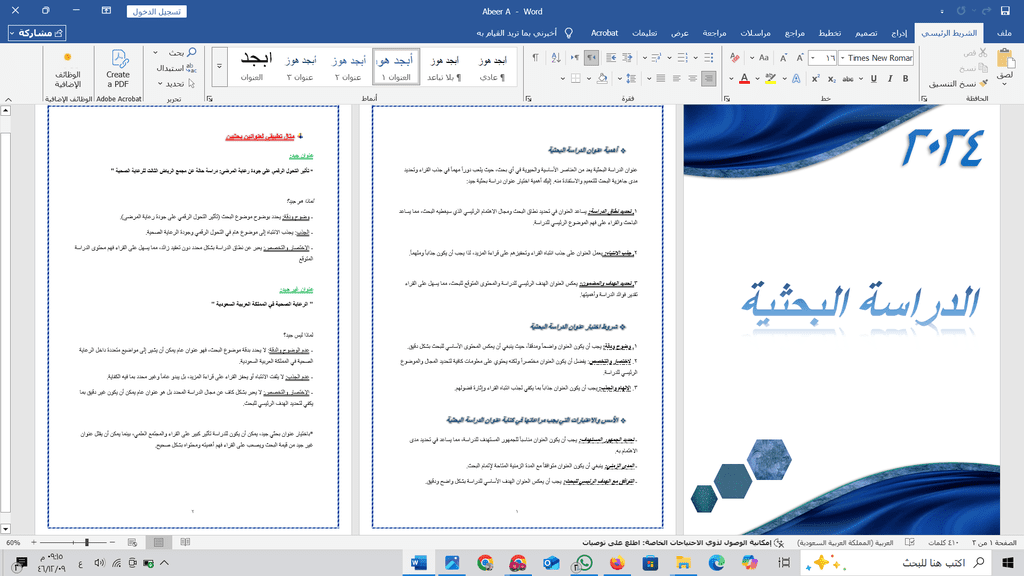Switch to the Design (تصميم) tab
The image size is (1024, 576).
866,33
